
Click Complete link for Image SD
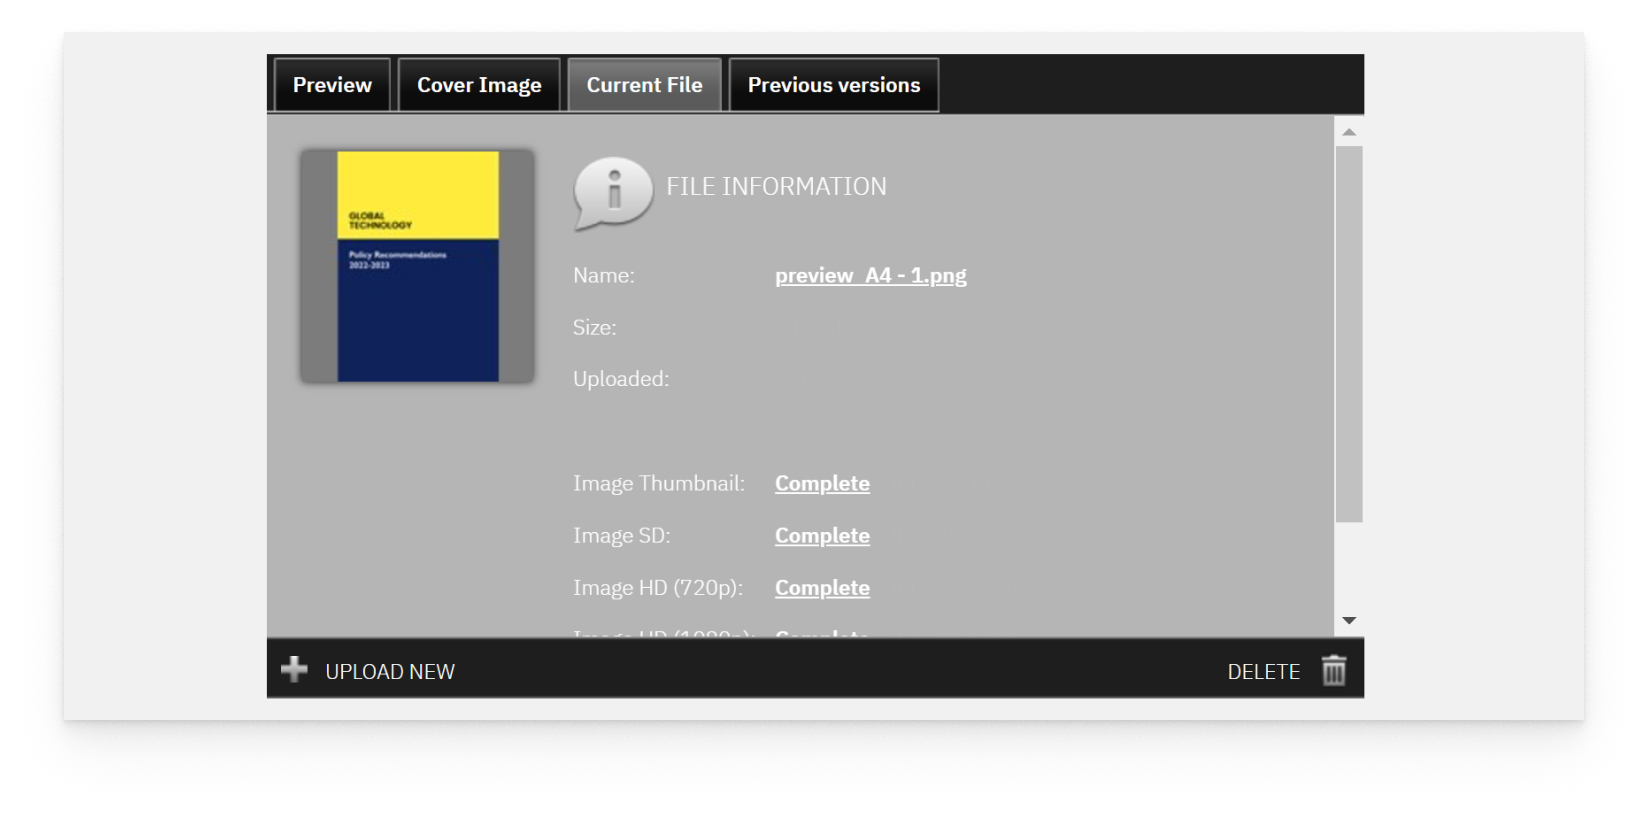click(x=822, y=535)
